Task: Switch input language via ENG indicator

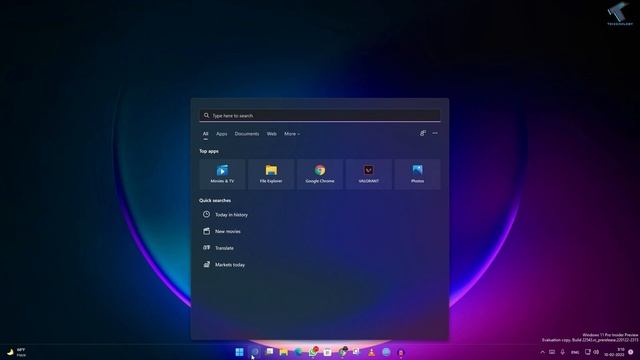Action: (x=575, y=352)
